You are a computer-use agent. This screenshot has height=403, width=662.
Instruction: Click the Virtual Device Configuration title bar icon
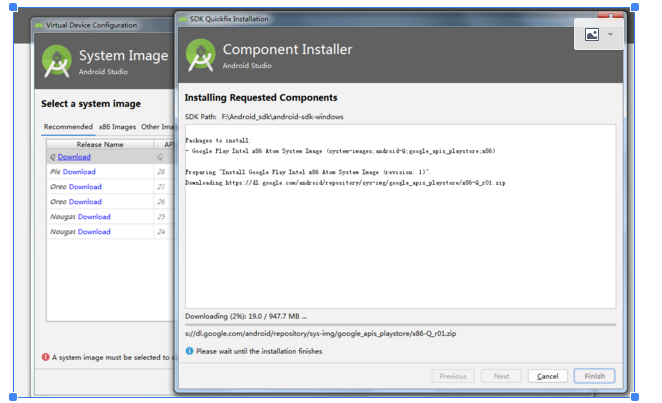click(x=39, y=25)
